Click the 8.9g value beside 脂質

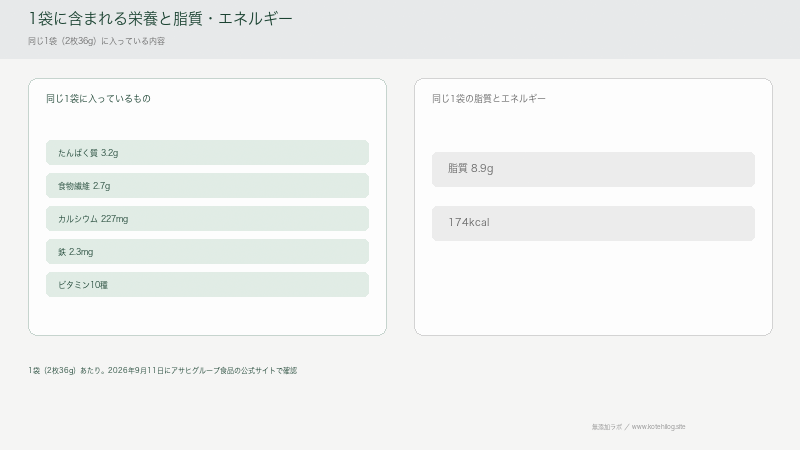coord(482,168)
